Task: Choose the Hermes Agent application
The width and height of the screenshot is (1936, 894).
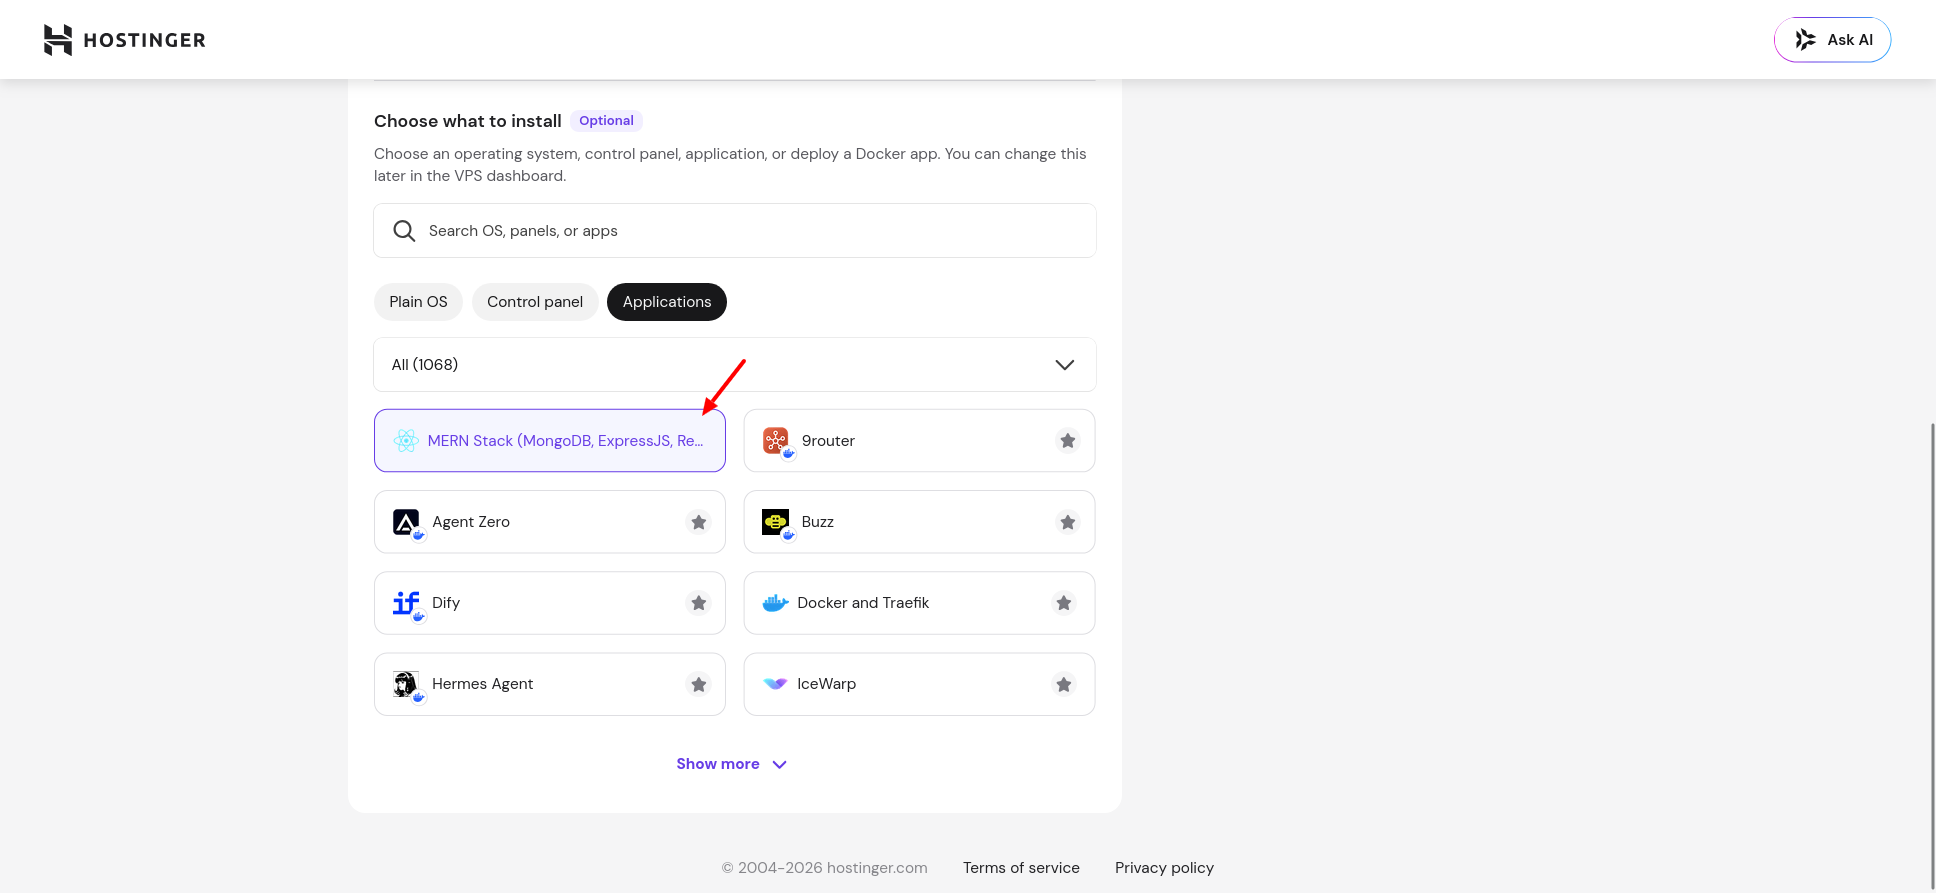Action: (x=550, y=684)
